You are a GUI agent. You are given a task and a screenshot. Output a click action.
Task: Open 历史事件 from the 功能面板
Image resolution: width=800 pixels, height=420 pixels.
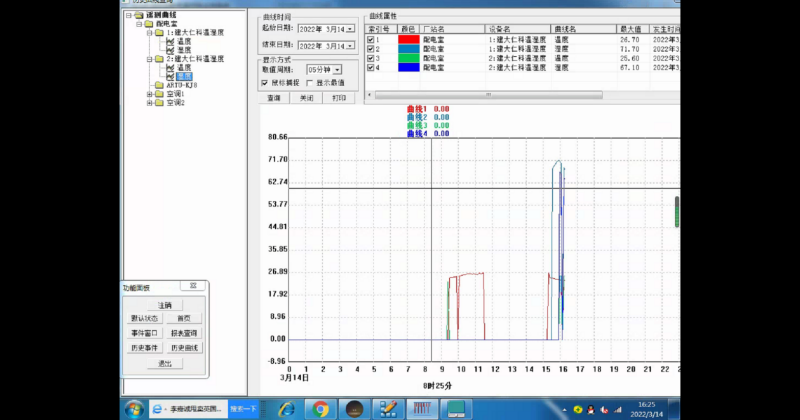point(144,348)
